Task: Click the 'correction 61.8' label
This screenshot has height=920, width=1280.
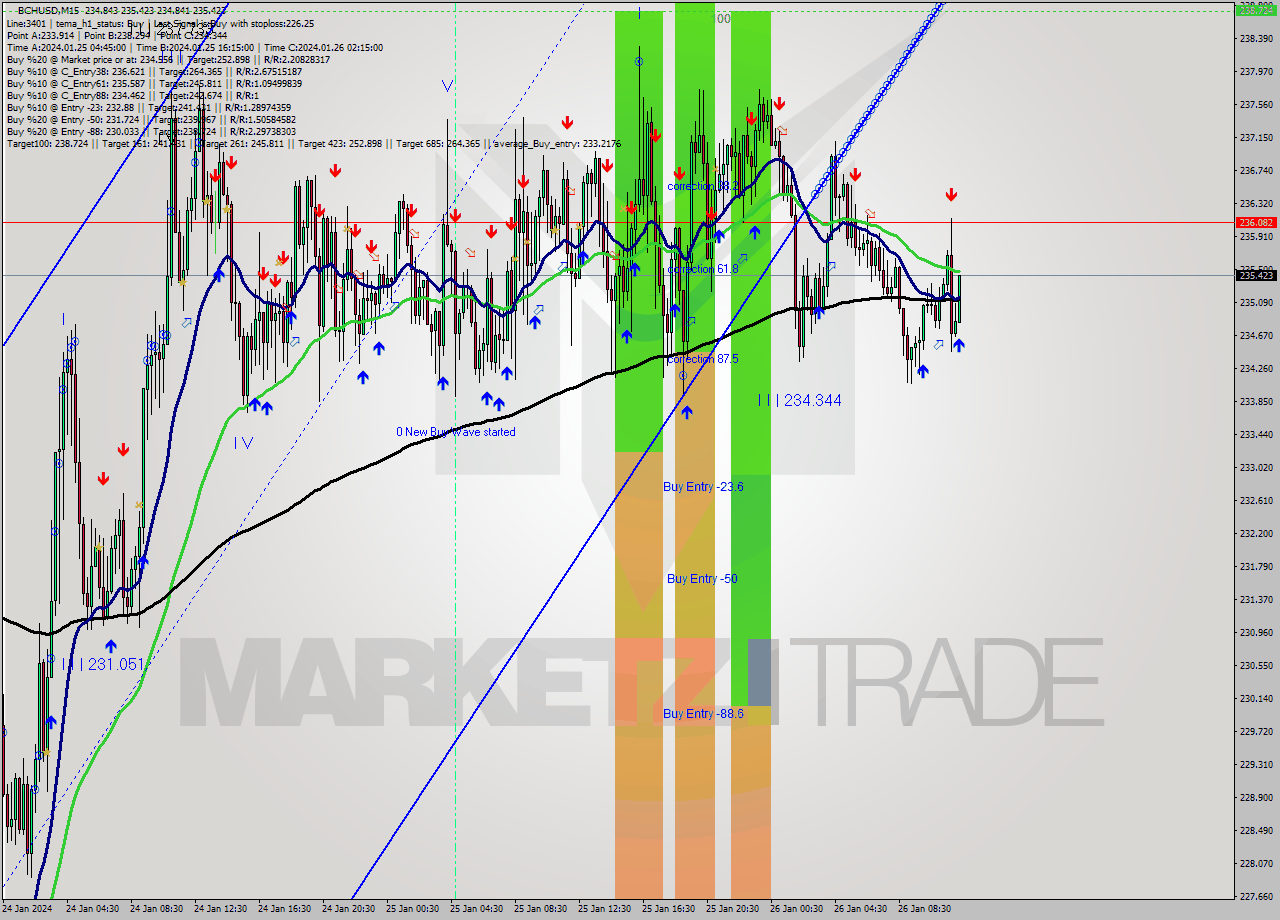Action: [x=703, y=268]
